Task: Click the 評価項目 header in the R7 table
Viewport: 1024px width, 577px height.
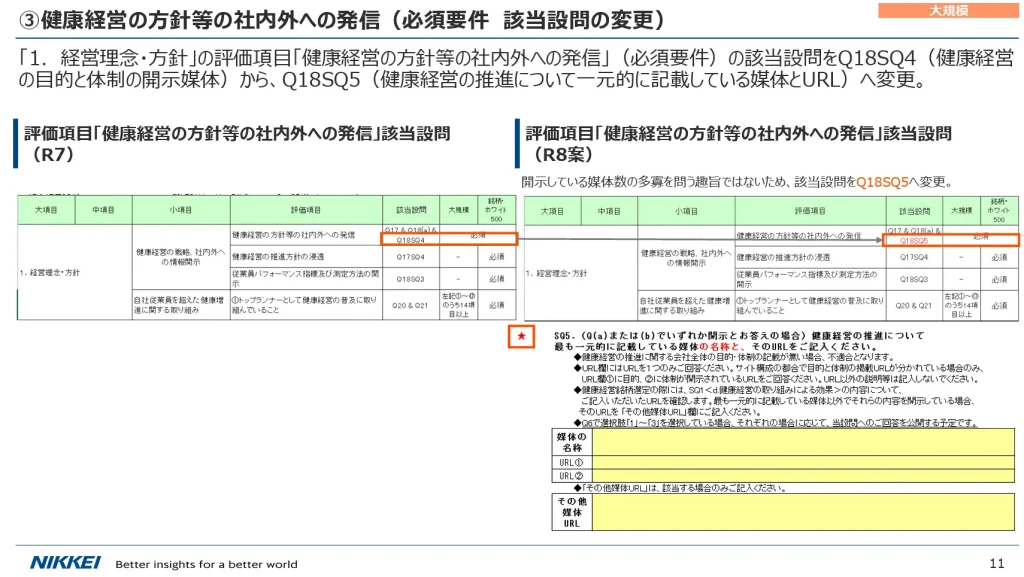Action: (x=306, y=210)
